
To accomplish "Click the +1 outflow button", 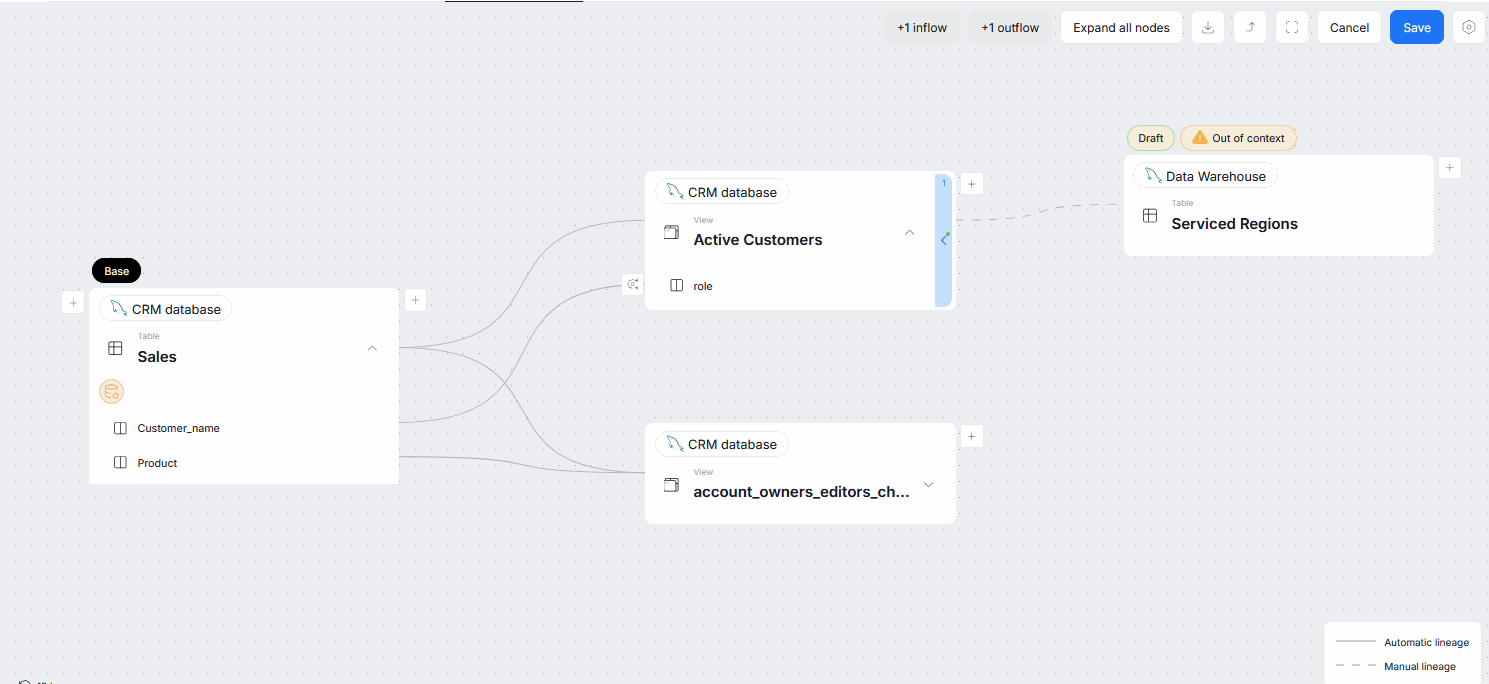I will point(1009,28).
